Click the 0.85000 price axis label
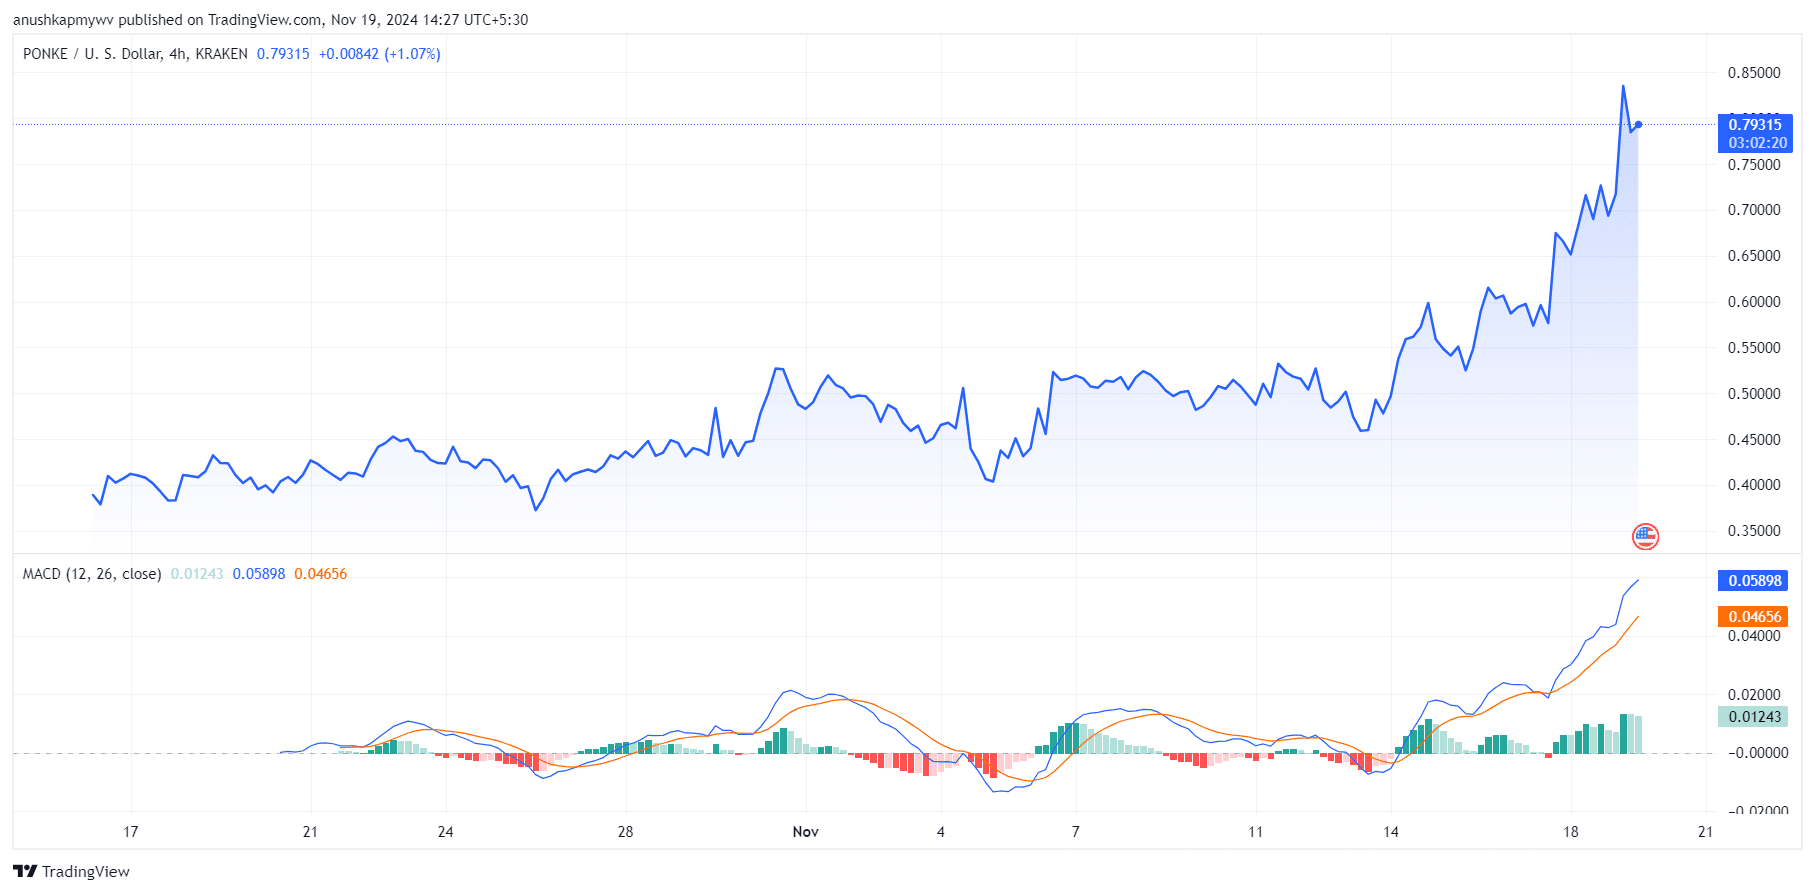The width and height of the screenshot is (1815, 893). tap(1754, 73)
